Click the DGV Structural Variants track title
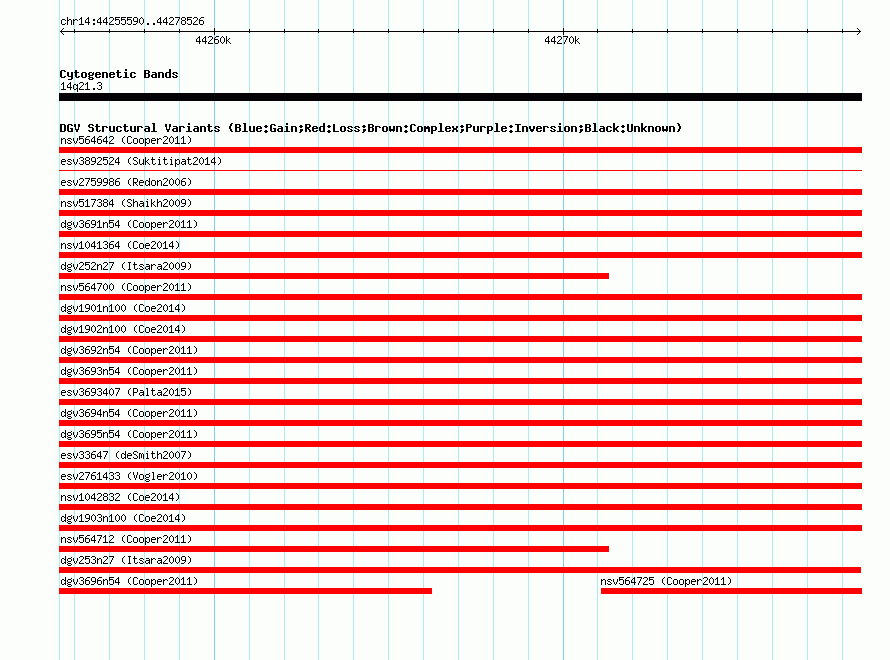Screen dimensions: 890x660 click(371, 128)
